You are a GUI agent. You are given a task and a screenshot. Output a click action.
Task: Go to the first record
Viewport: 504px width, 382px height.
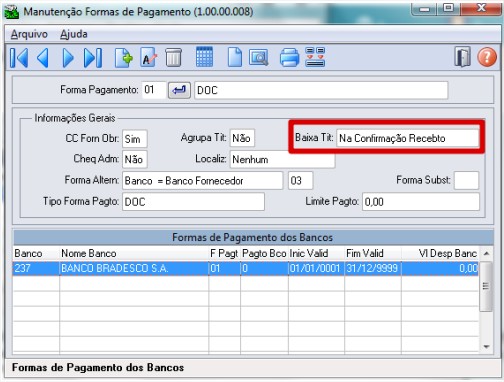click(19, 58)
